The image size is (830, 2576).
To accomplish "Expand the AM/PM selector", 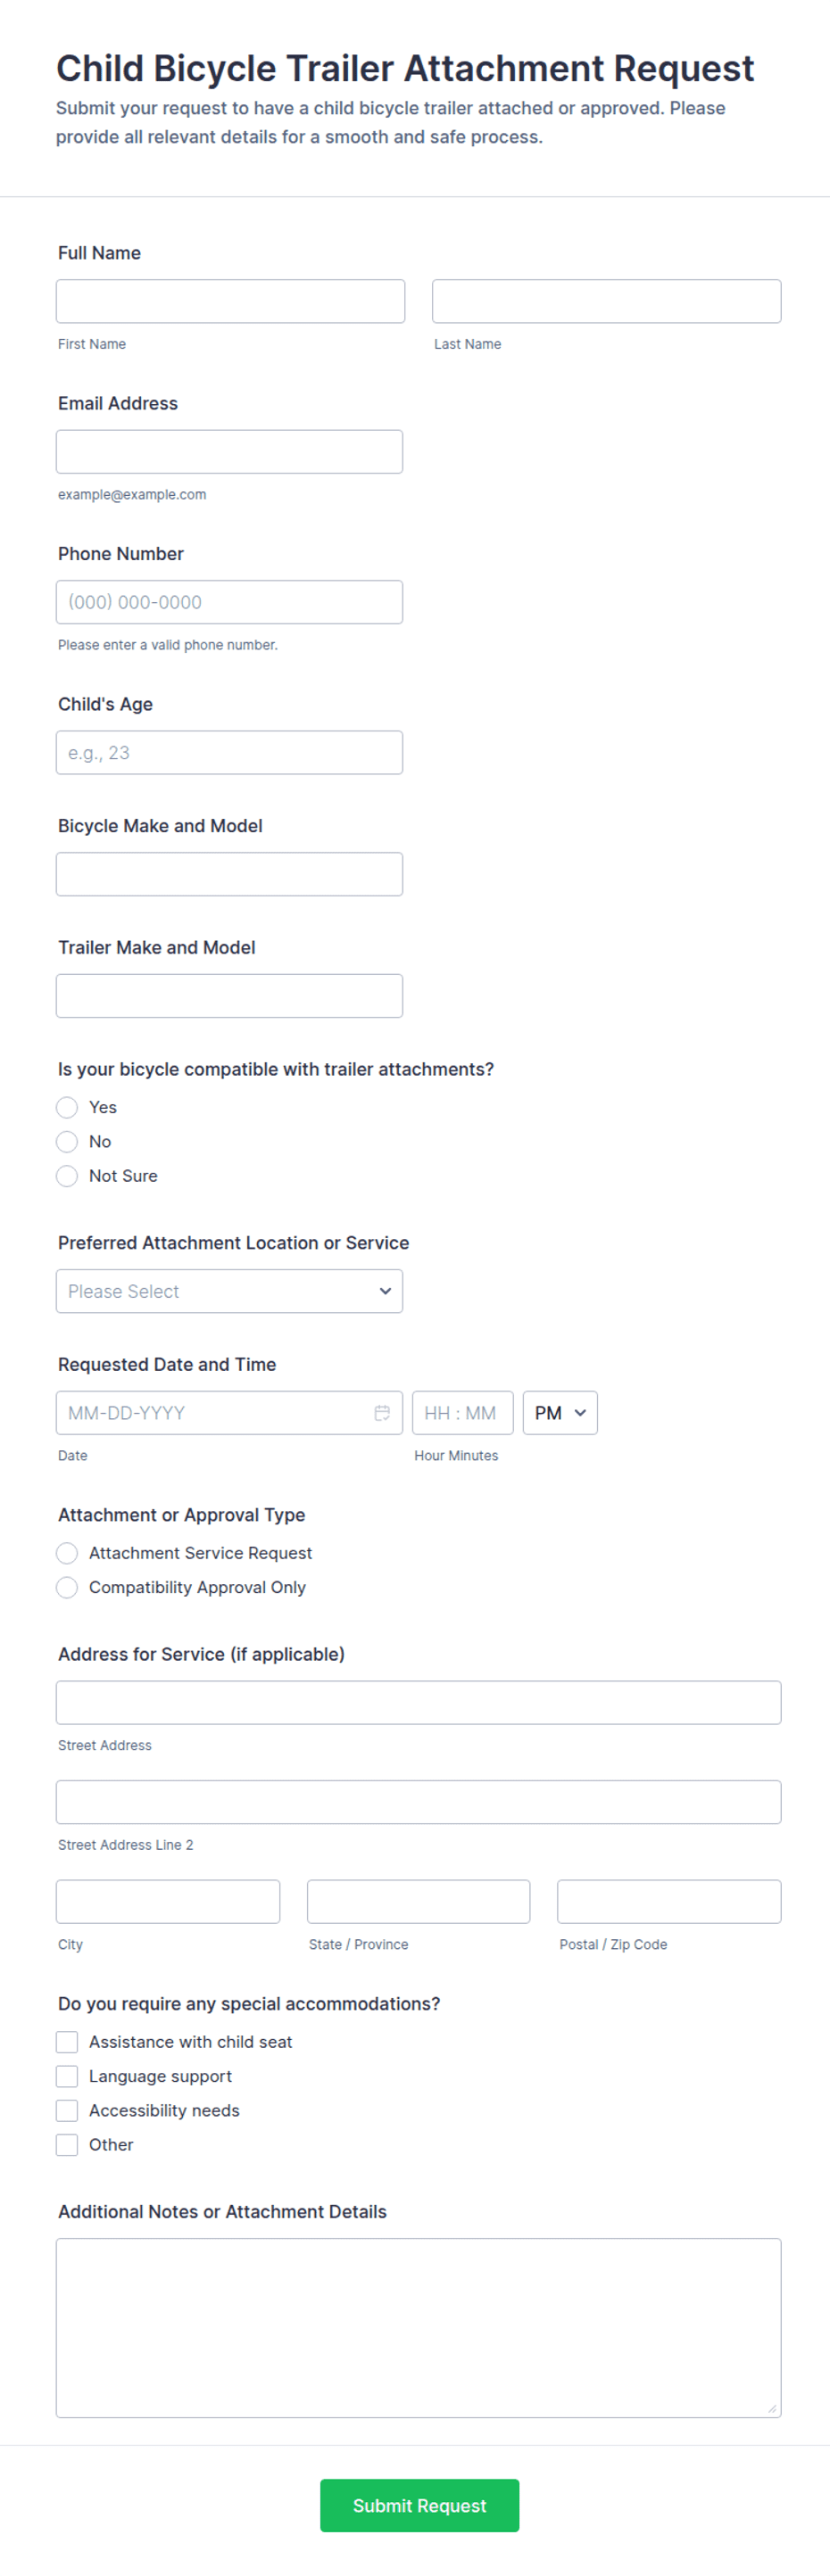I will pyautogui.click(x=560, y=1412).
